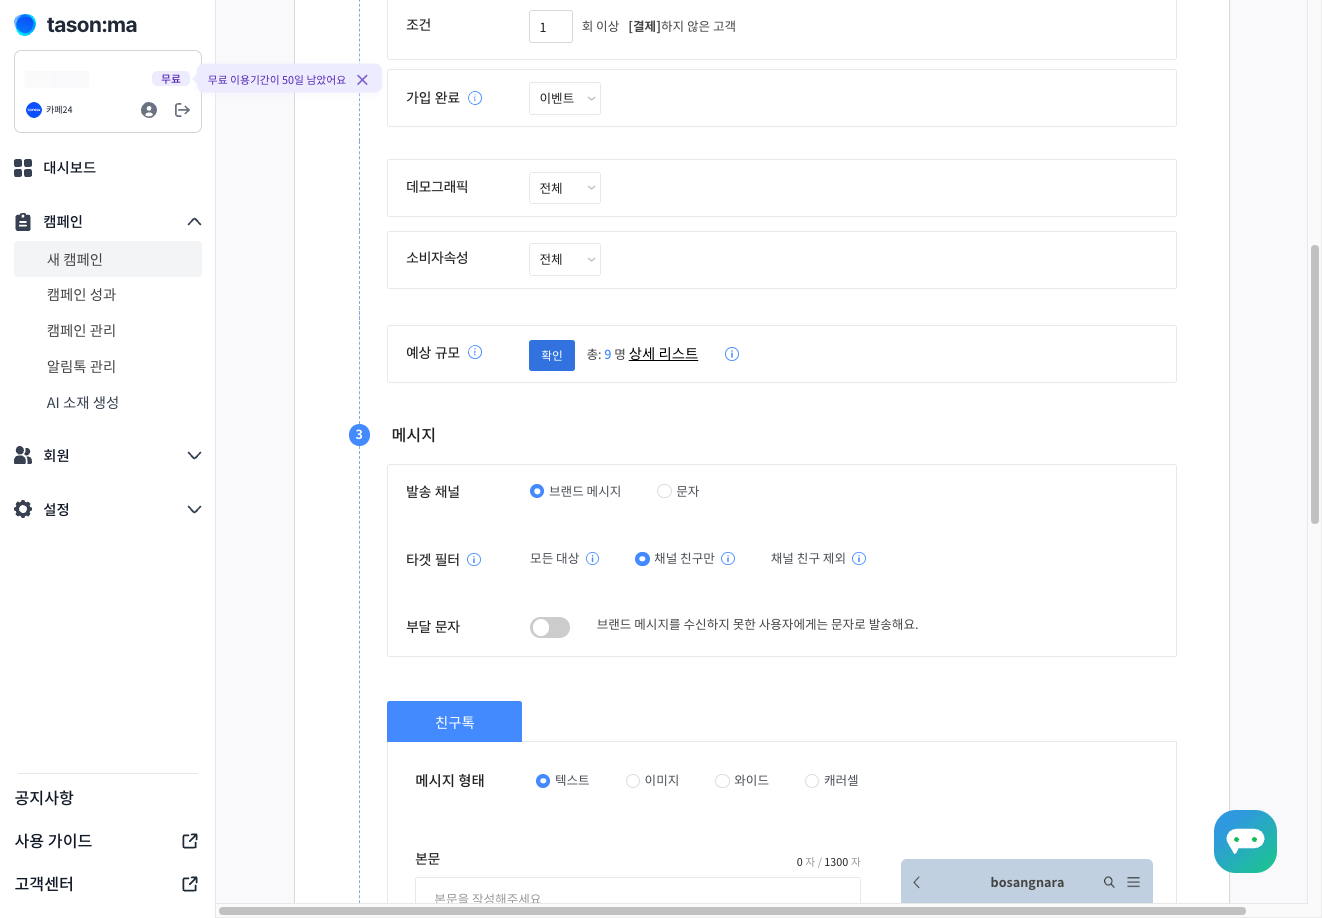Open the 데모그래픽 dropdown
Image resolution: width=1322 pixels, height=918 pixels.
(565, 188)
